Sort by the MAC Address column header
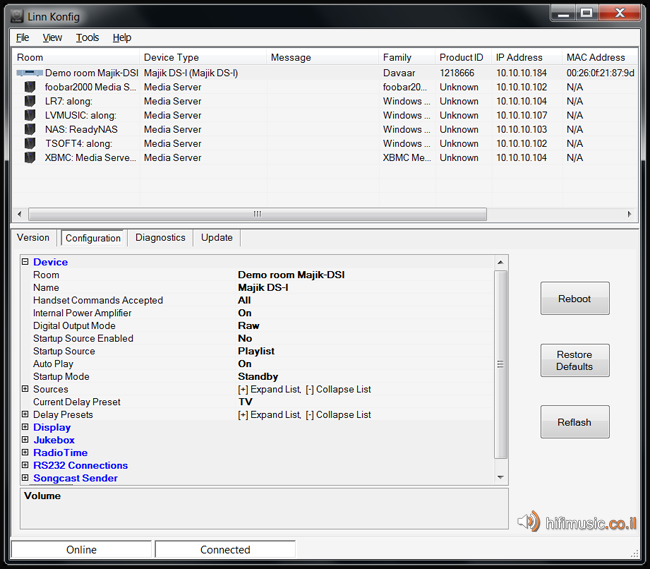Screen dimensions: 650x569 [600, 57]
